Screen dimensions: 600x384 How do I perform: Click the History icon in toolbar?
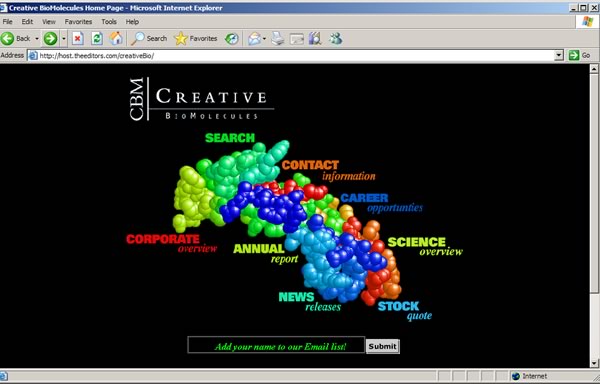click(x=232, y=38)
